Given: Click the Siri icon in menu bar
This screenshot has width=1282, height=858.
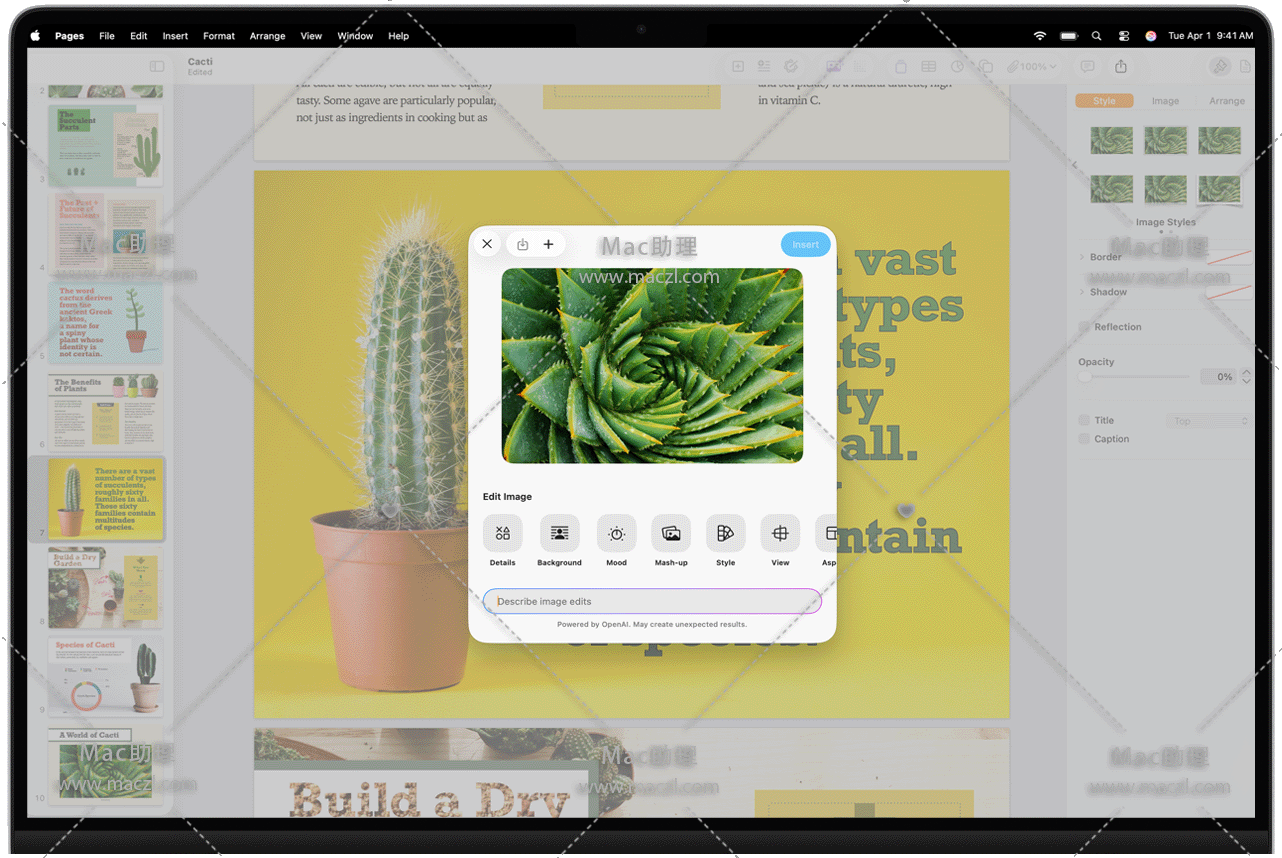Looking at the screenshot, I should click(1151, 36).
